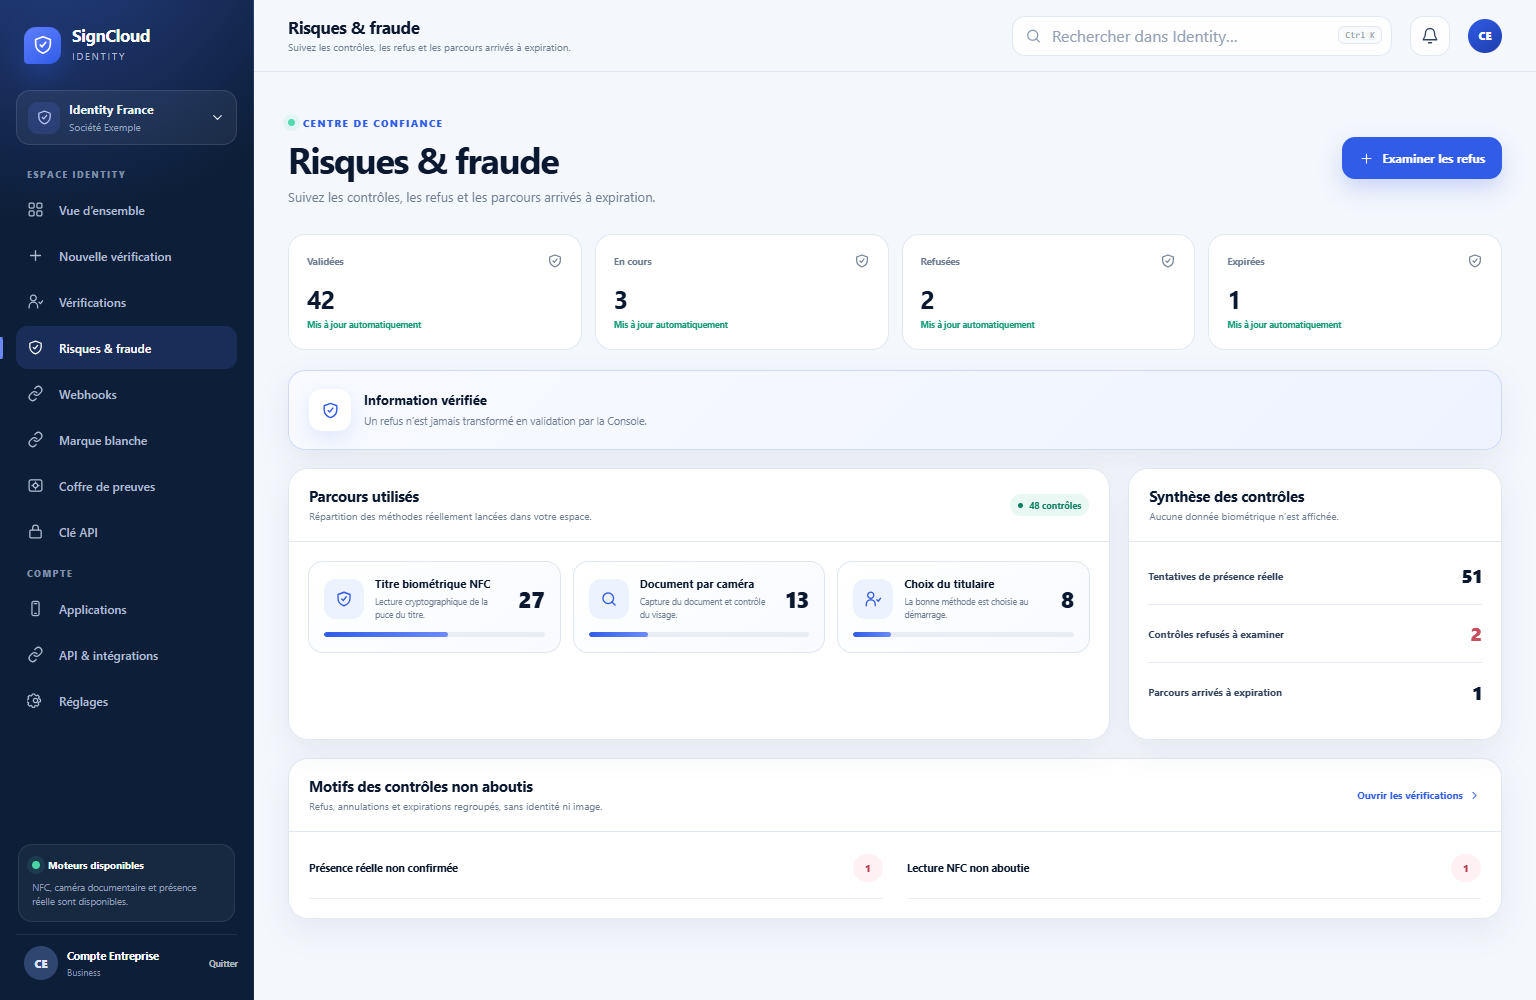This screenshot has width=1536, height=1000.
Task: Expand the Identity France workspace dropdown
Action: (217, 117)
